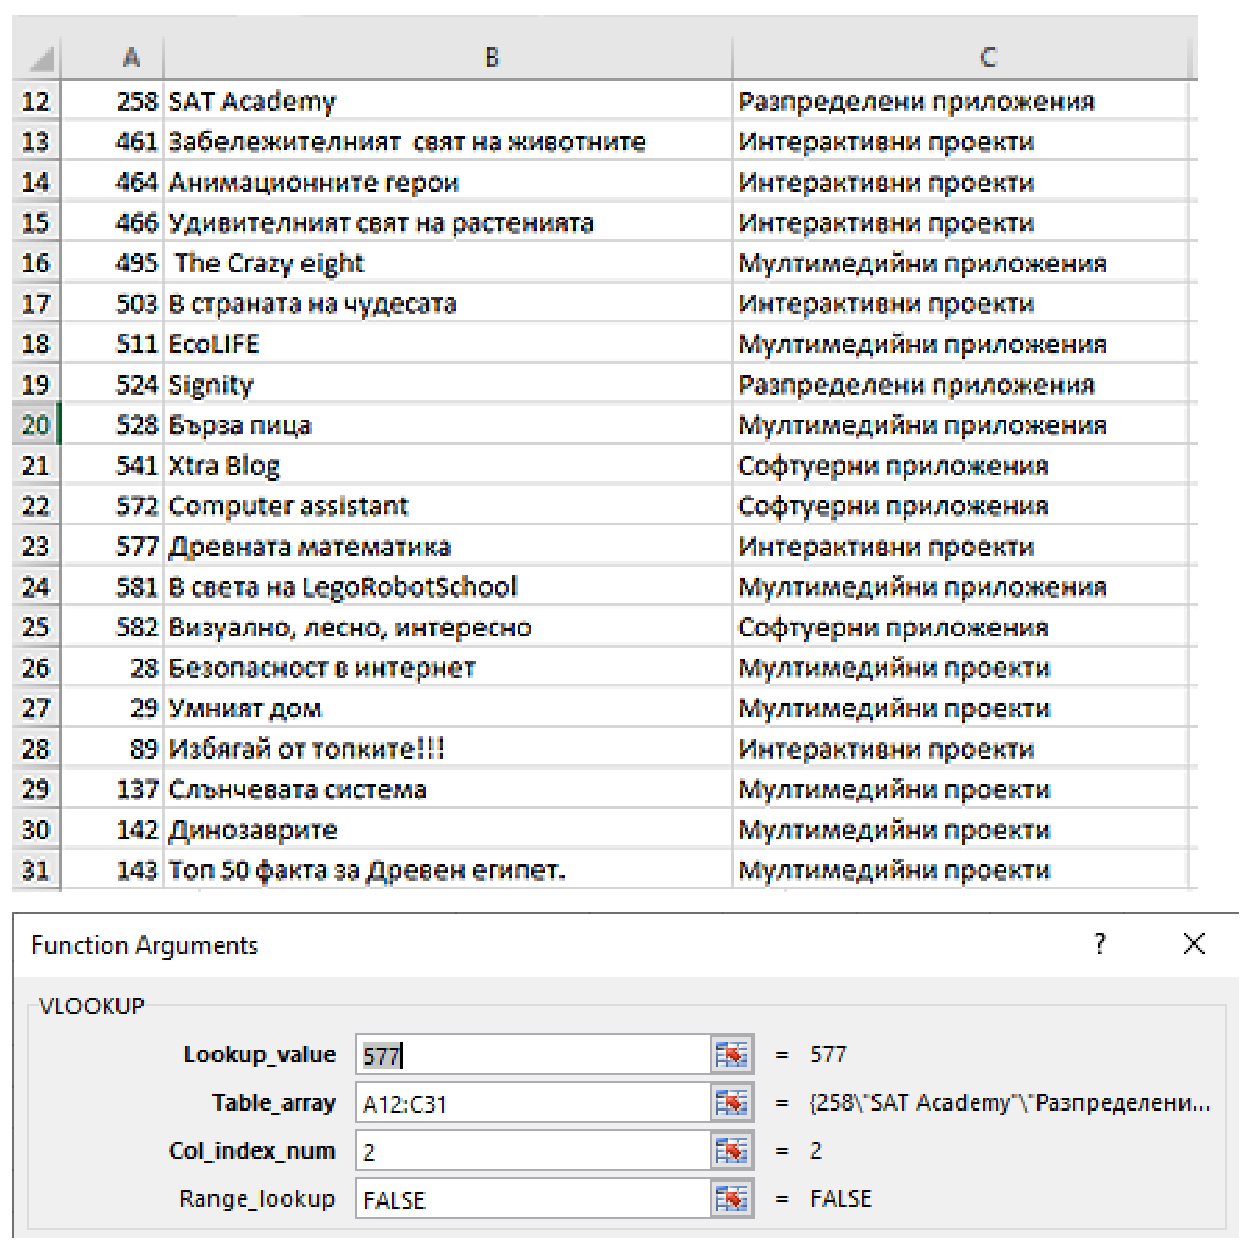Image resolution: width=1257 pixels, height=1249 pixels.
Task: Close the Function Arguments dialog
Action: 1194,944
